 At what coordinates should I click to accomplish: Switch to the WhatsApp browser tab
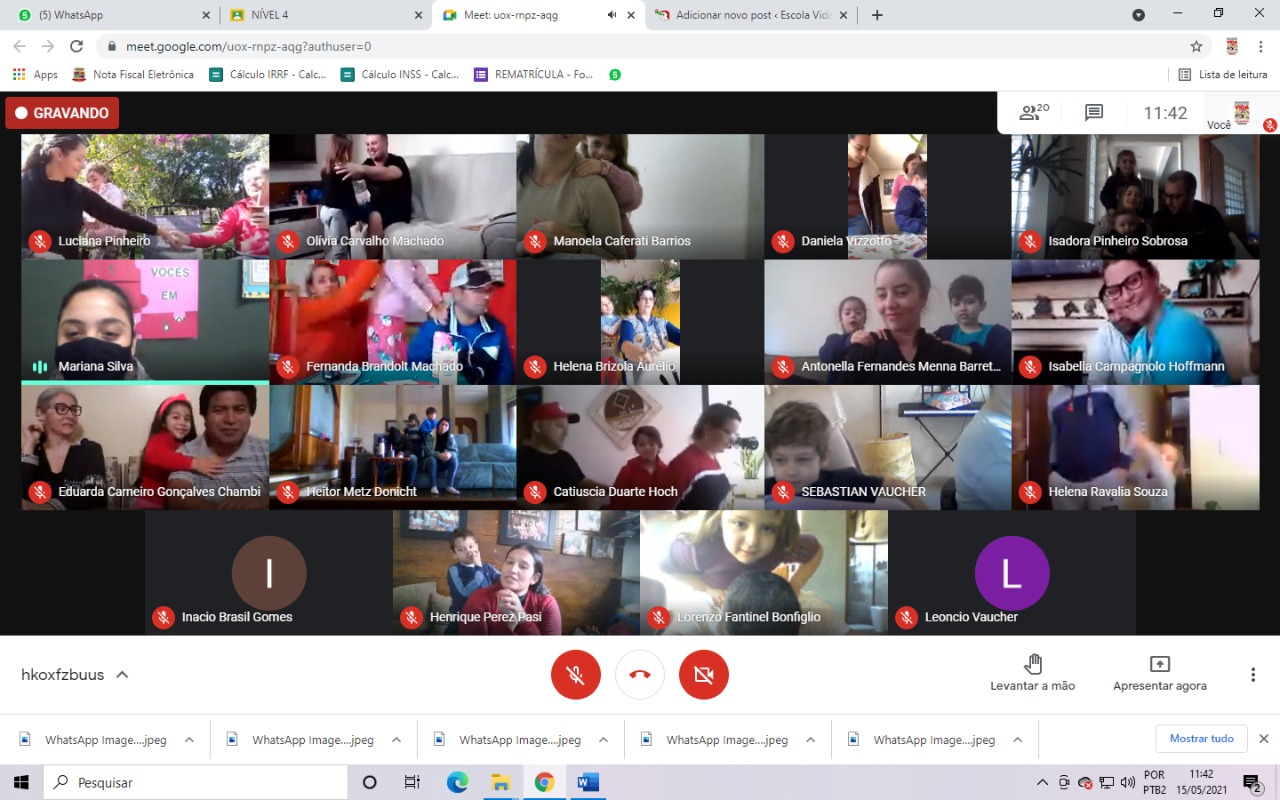[110, 15]
